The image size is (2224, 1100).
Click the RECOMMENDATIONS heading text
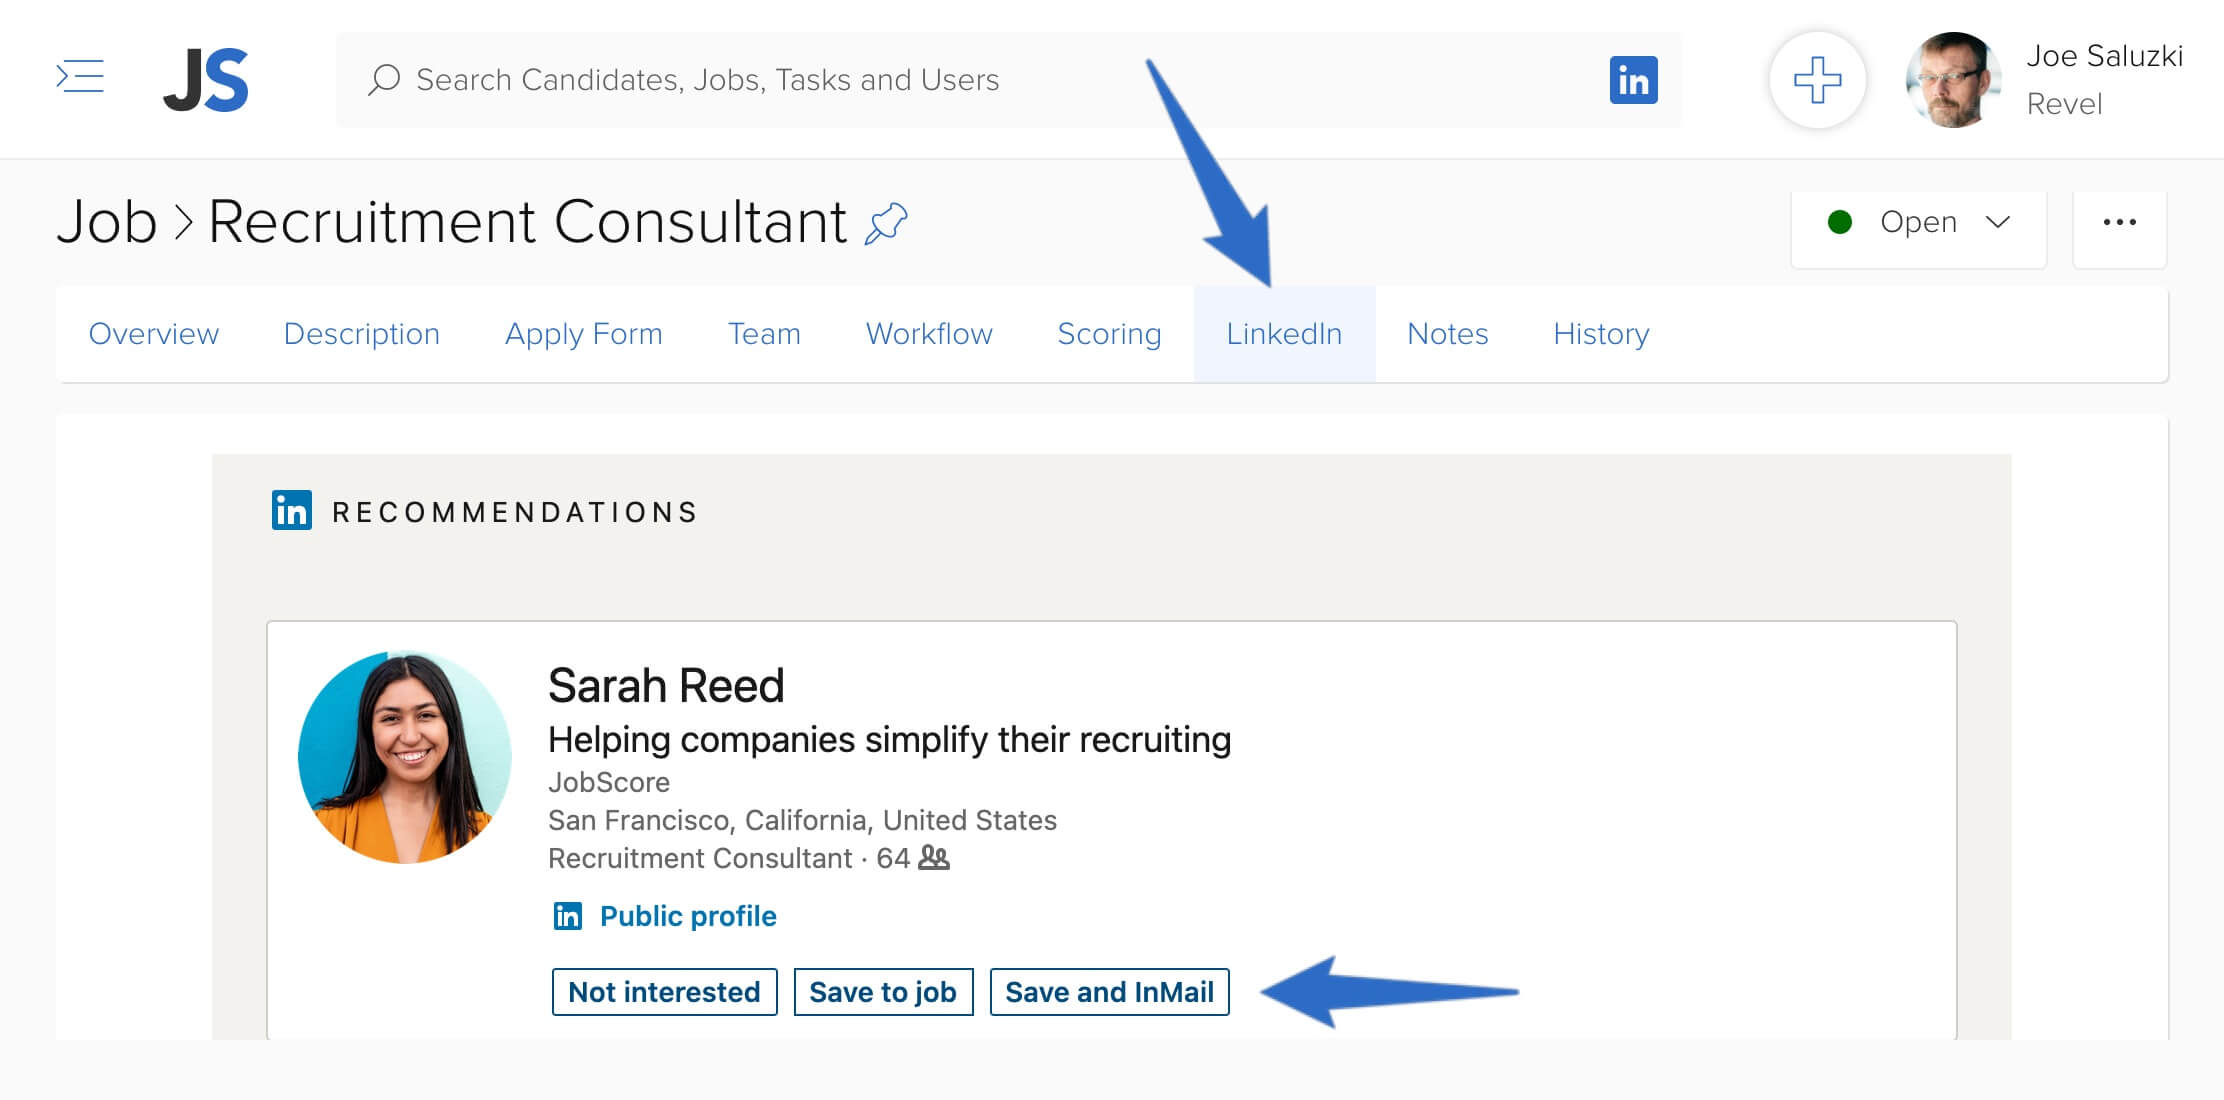coord(515,512)
